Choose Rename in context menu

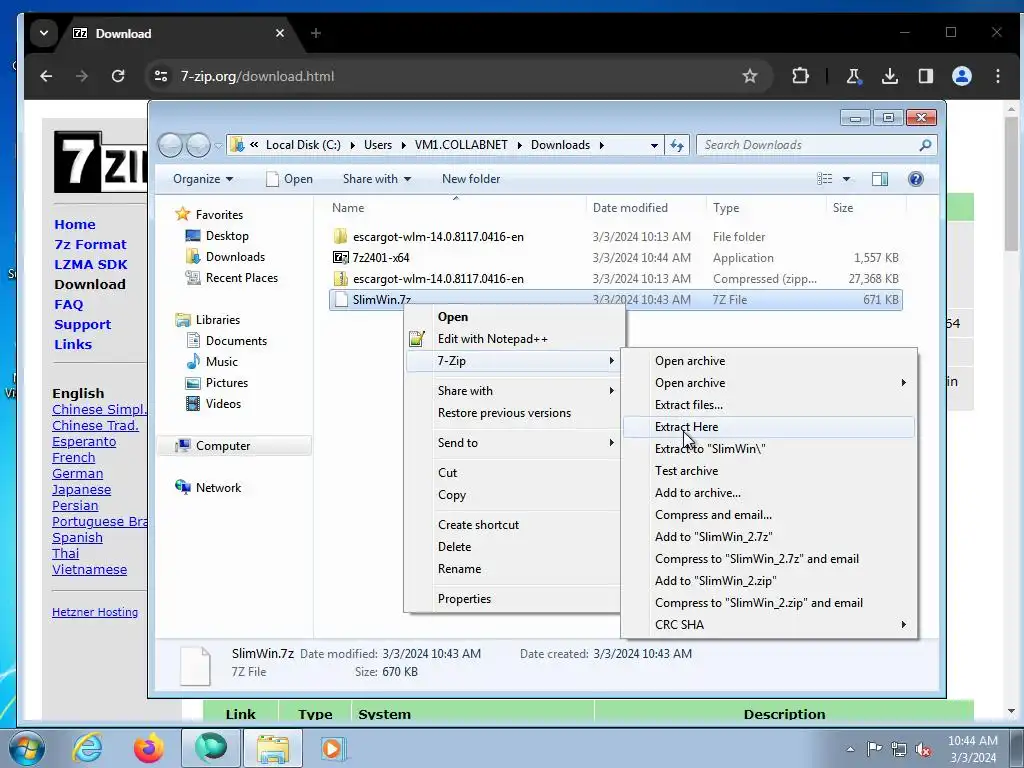(x=513, y=569)
